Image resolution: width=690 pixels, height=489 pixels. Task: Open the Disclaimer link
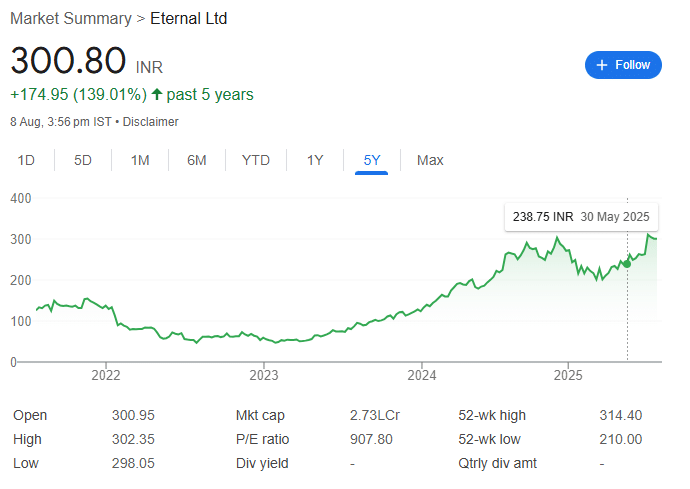pyautogui.click(x=150, y=121)
